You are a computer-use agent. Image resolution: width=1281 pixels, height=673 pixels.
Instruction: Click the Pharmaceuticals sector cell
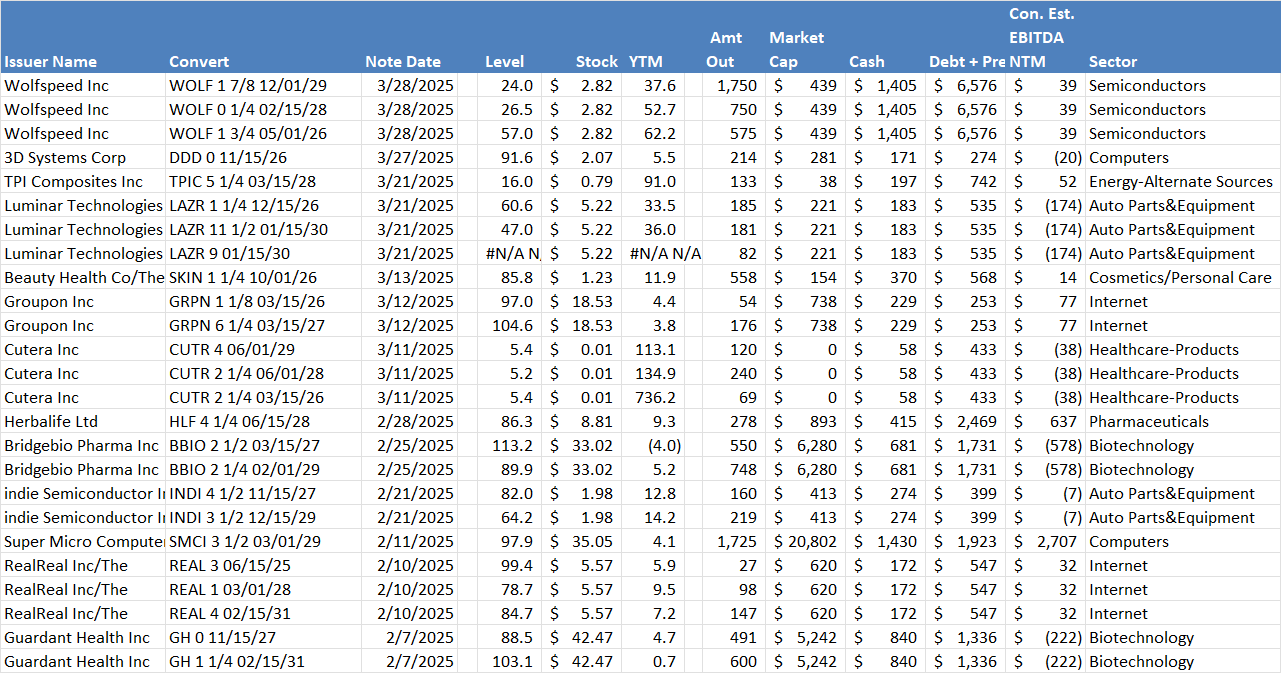click(1149, 421)
